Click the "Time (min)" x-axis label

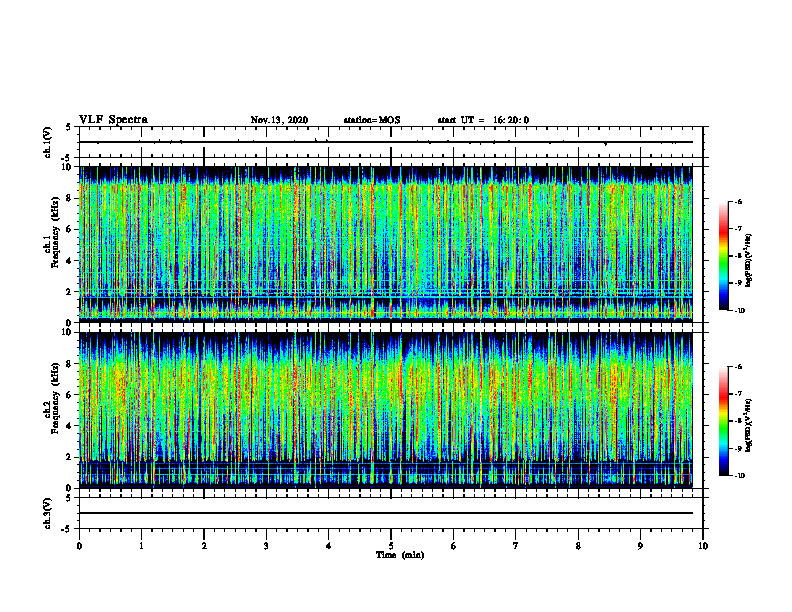pyautogui.click(x=400, y=555)
